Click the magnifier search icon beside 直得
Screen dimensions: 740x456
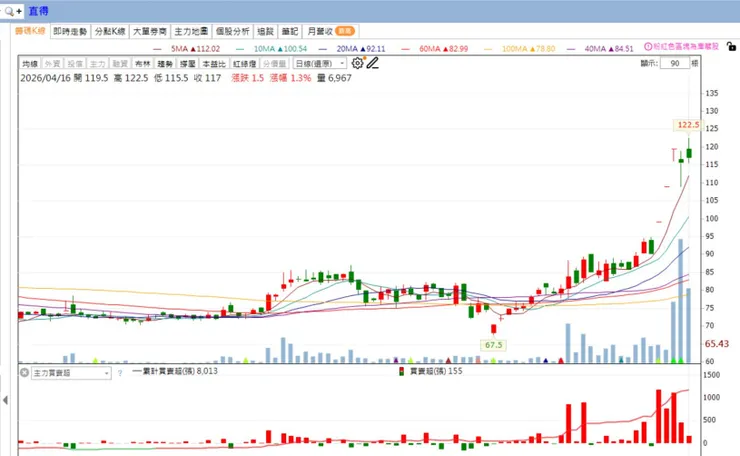[x=8, y=11]
